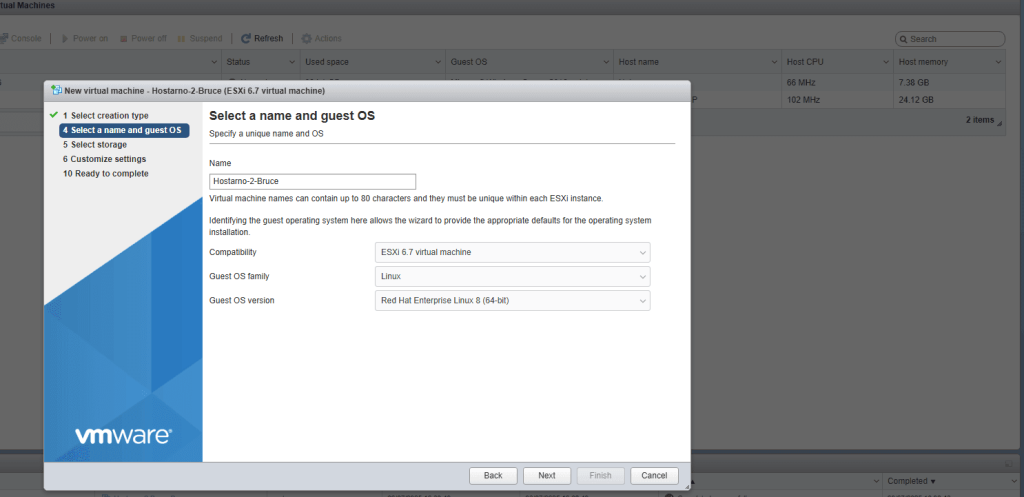Open the Compatibility dropdown
The width and height of the screenshot is (1024, 497).
[512, 252]
